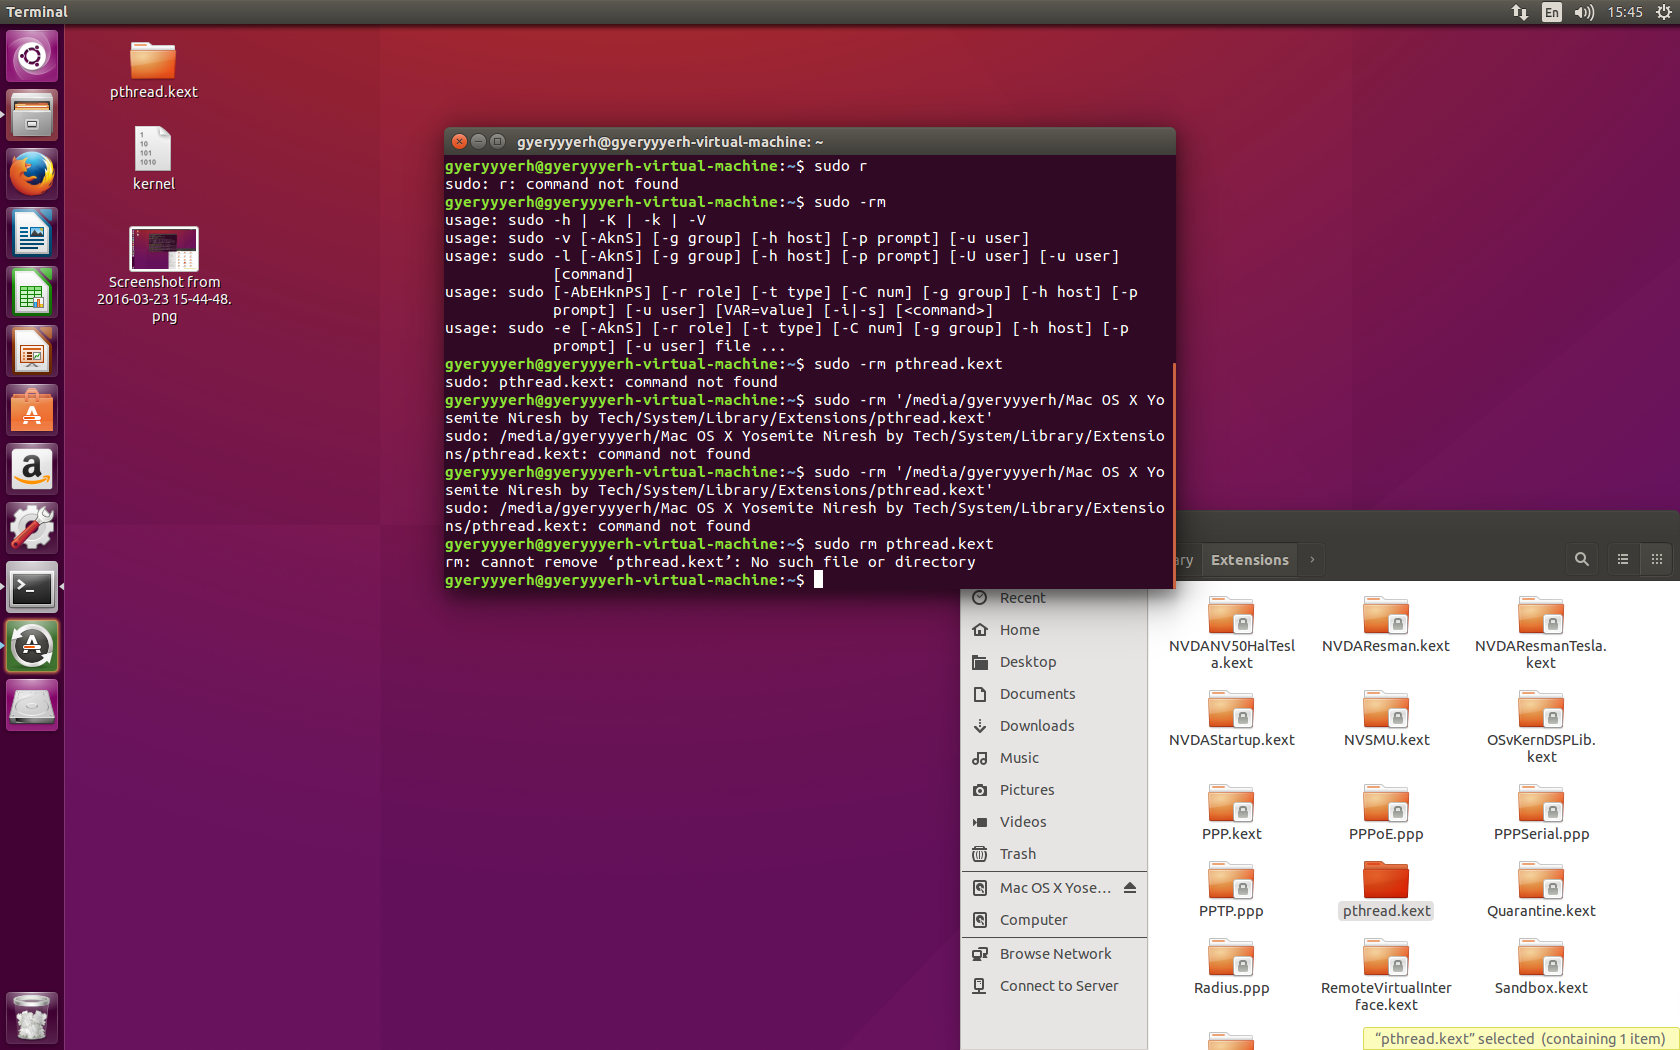
Task: Open the En keyboard layout indicator
Action: click(1552, 12)
